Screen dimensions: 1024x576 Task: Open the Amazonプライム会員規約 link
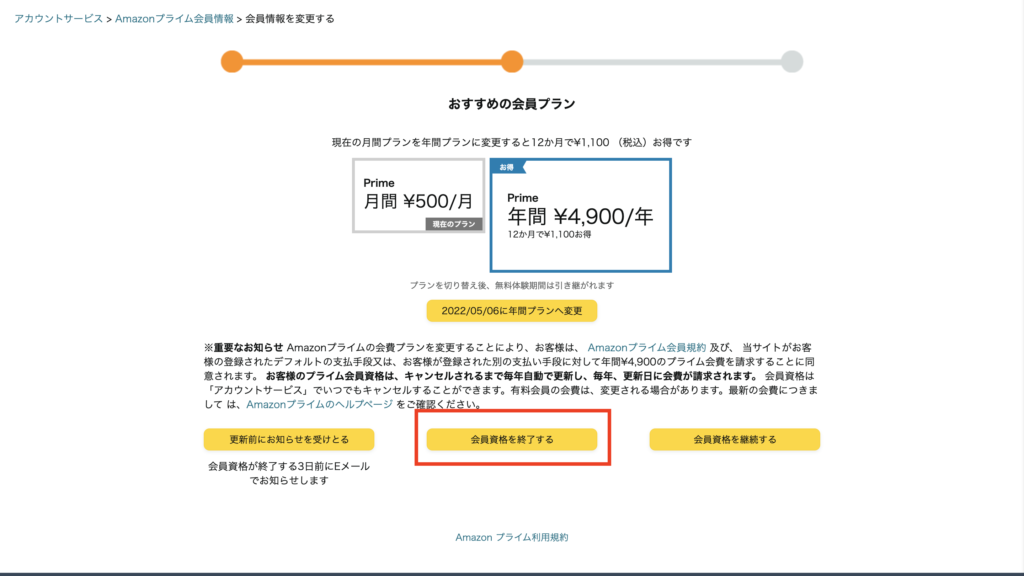pos(647,347)
